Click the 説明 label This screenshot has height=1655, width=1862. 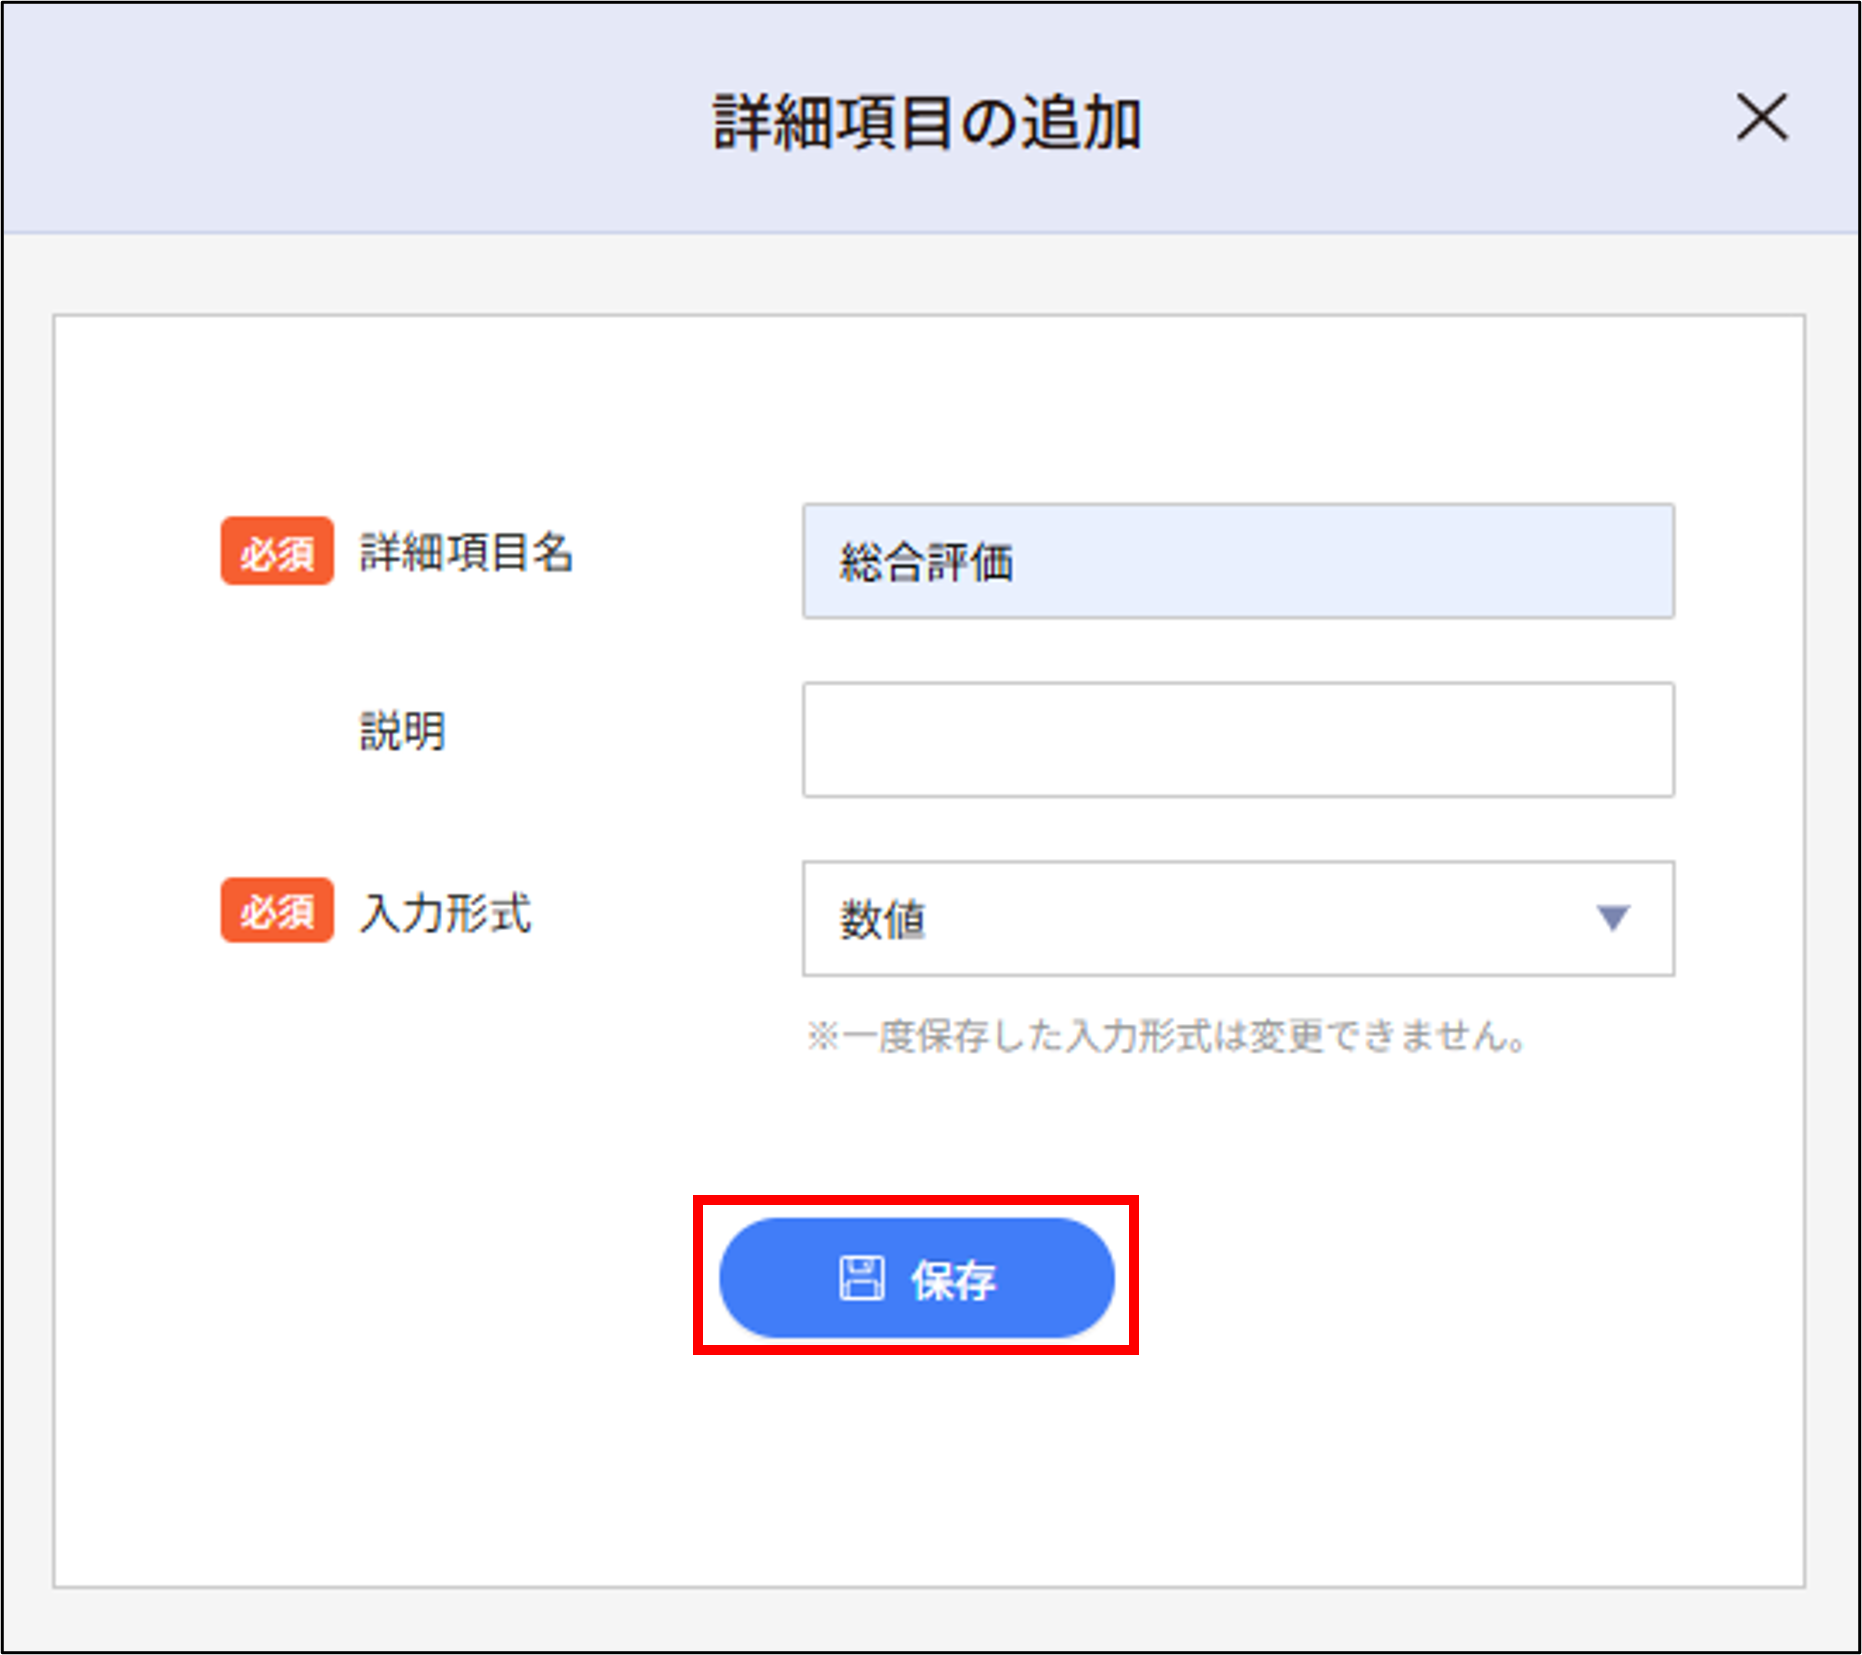click(x=401, y=731)
